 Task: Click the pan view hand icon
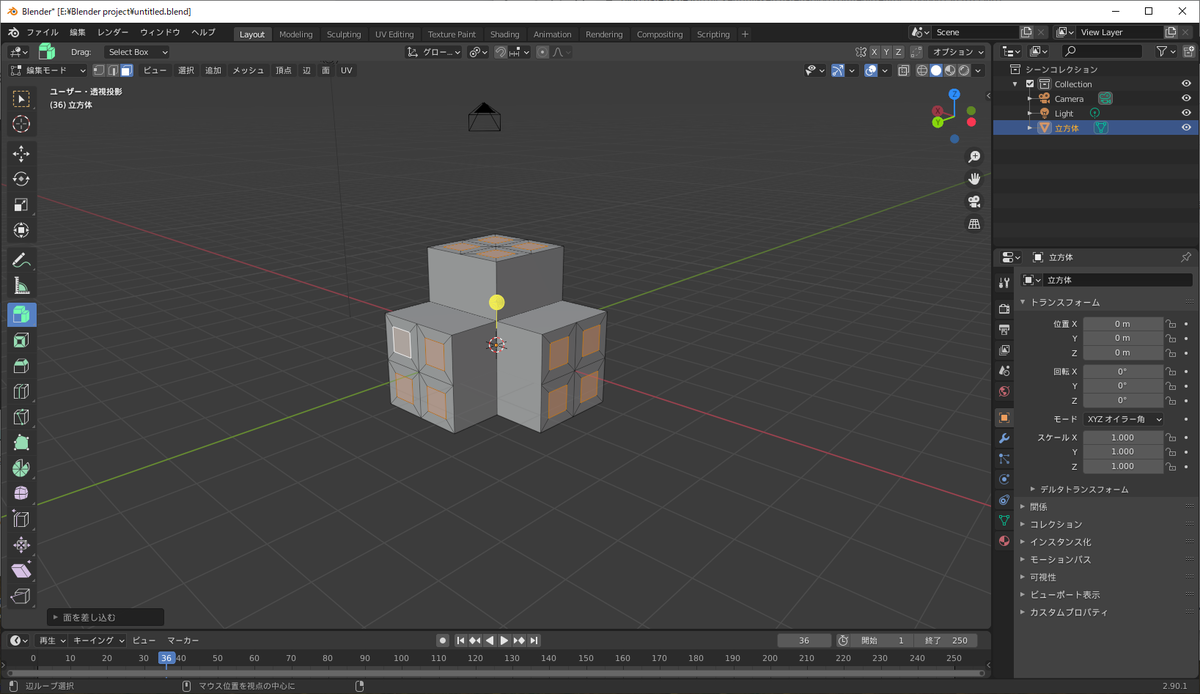(974, 179)
